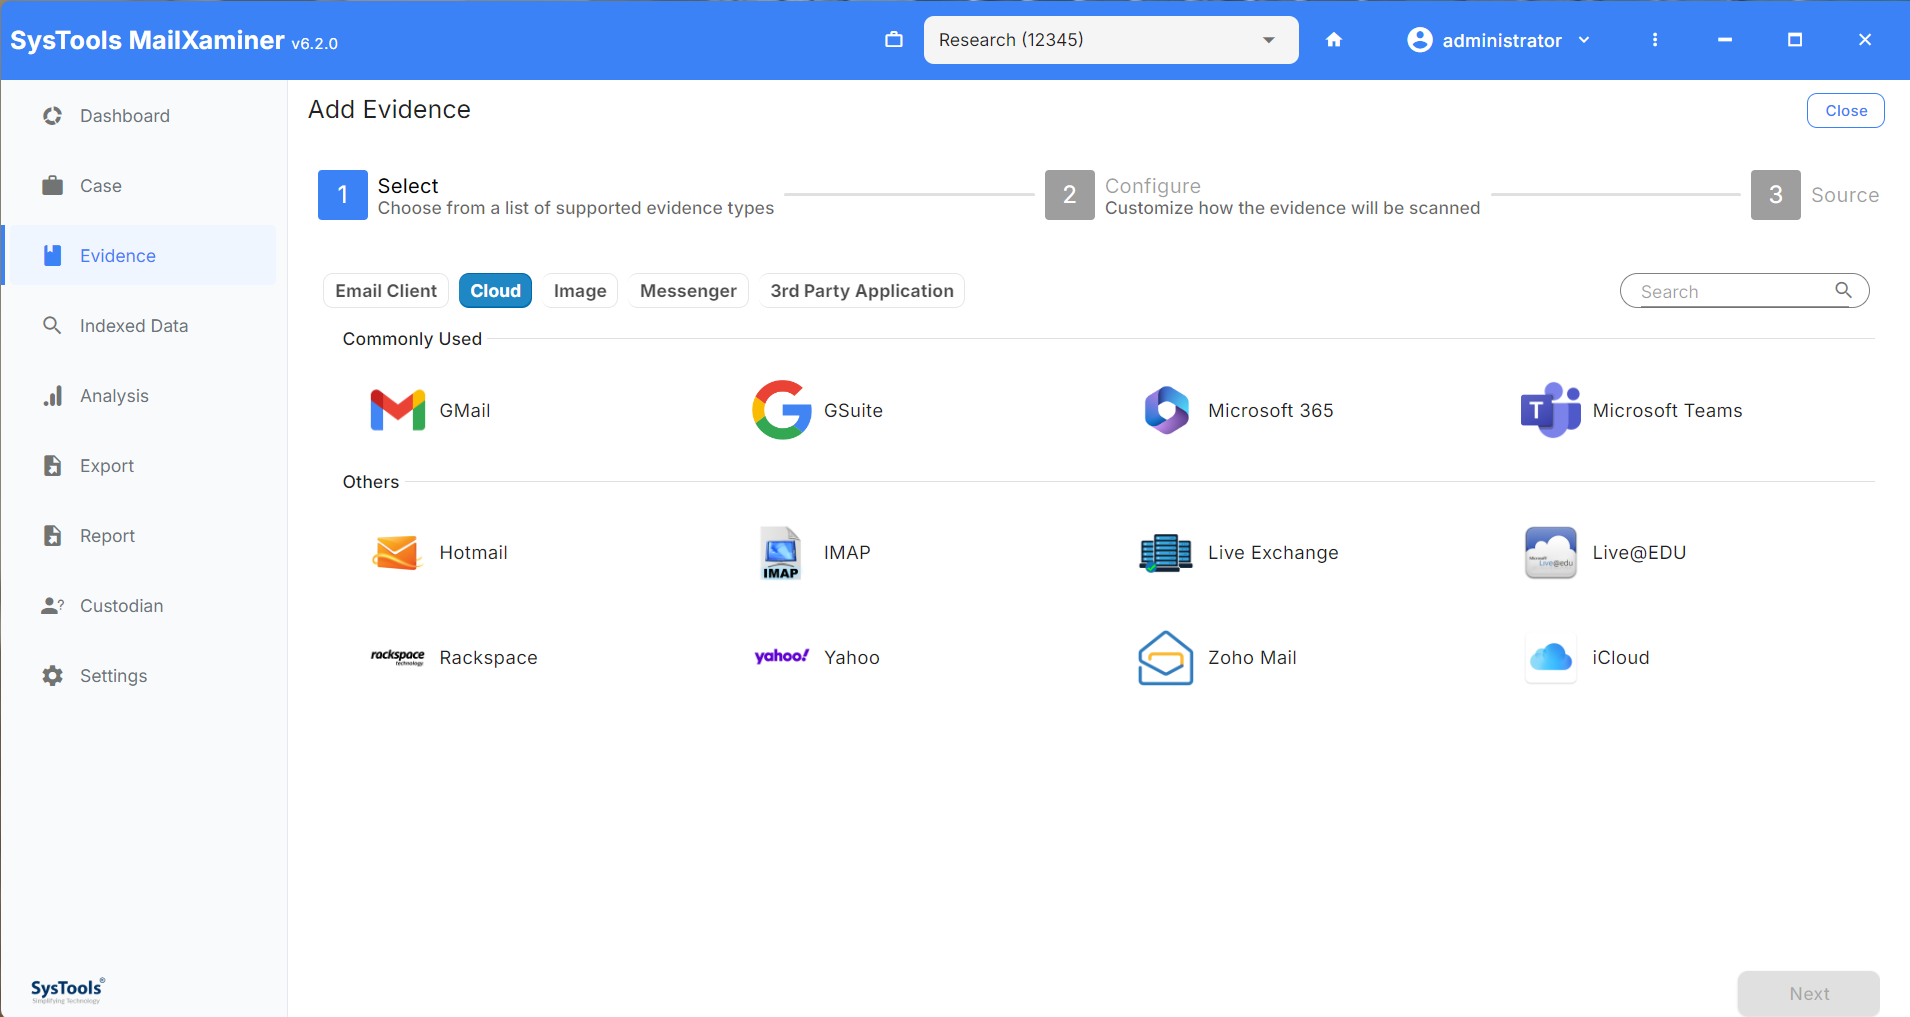
Task: Click the case briefcase icon in header
Action: 894,40
